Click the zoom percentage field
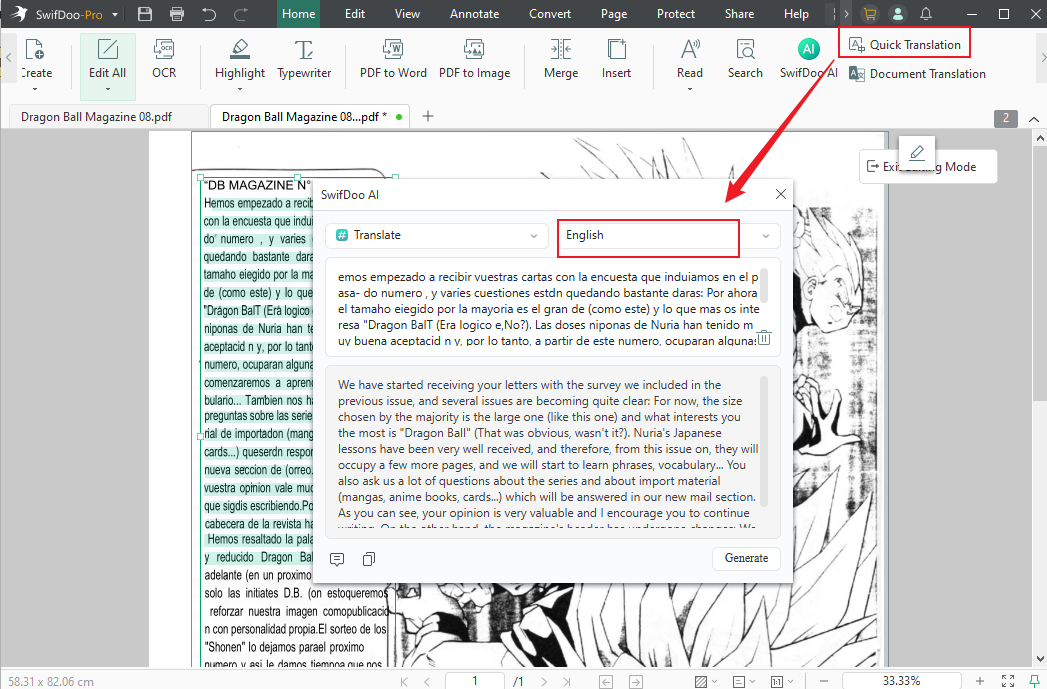The width and height of the screenshot is (1047, 689). pos(901,680)
